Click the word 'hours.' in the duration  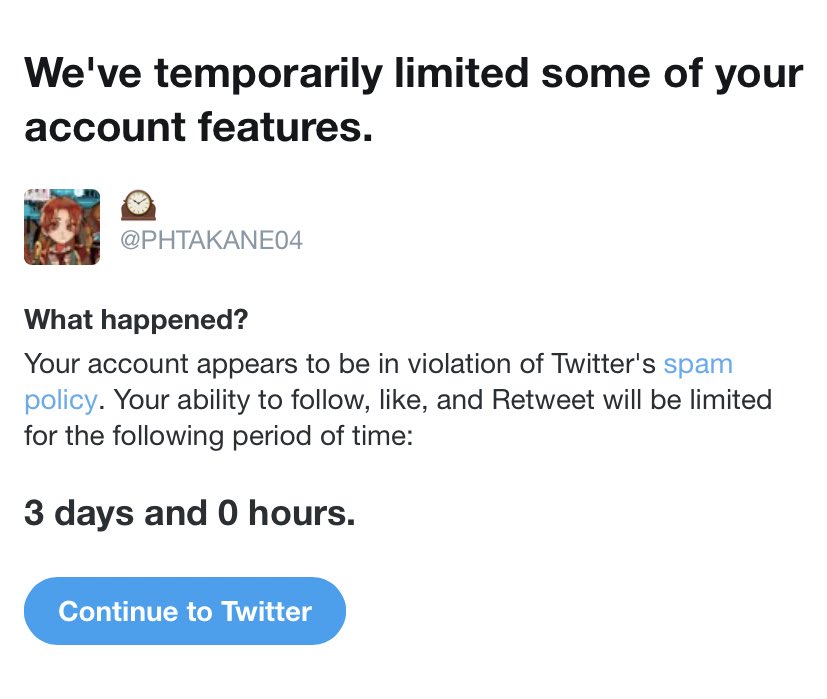click(302, 513)
